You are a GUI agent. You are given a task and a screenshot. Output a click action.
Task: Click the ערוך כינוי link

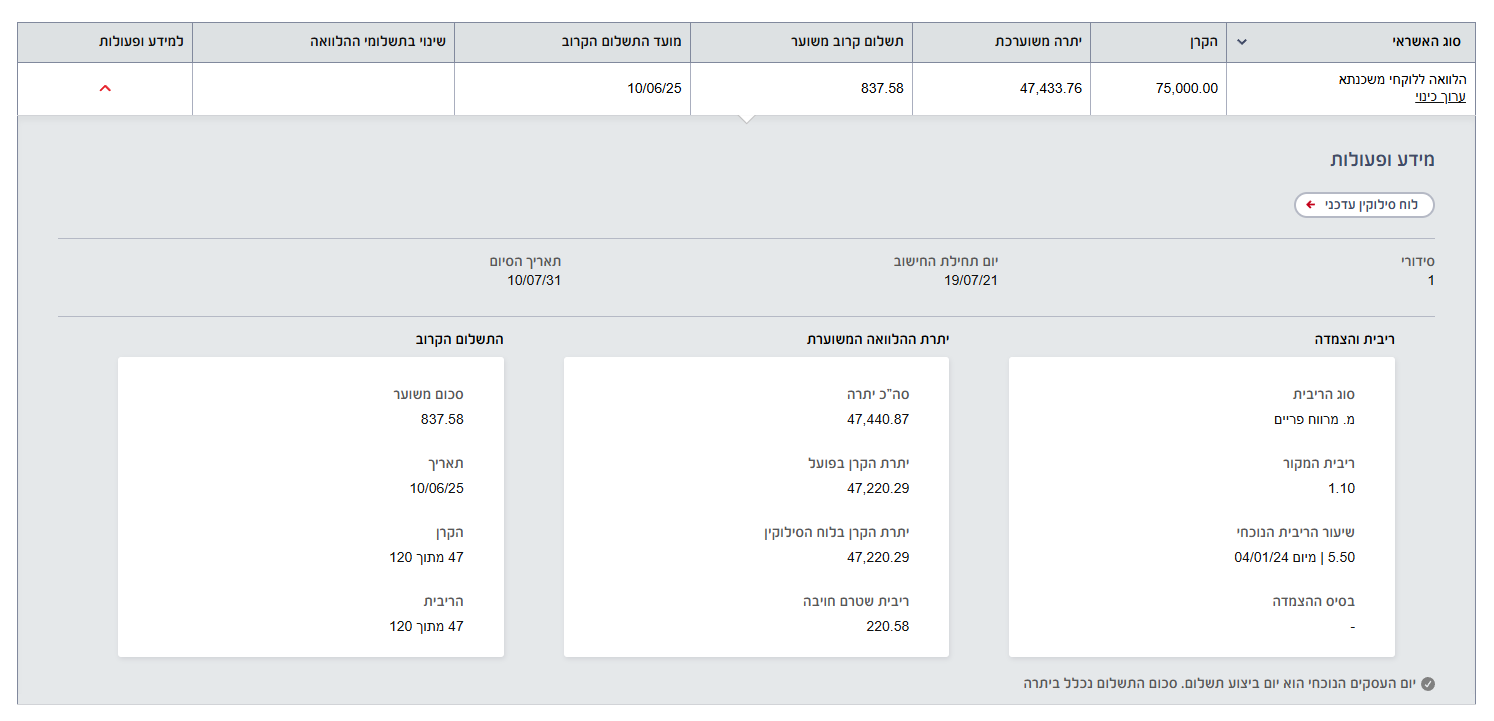(1439, 97)
